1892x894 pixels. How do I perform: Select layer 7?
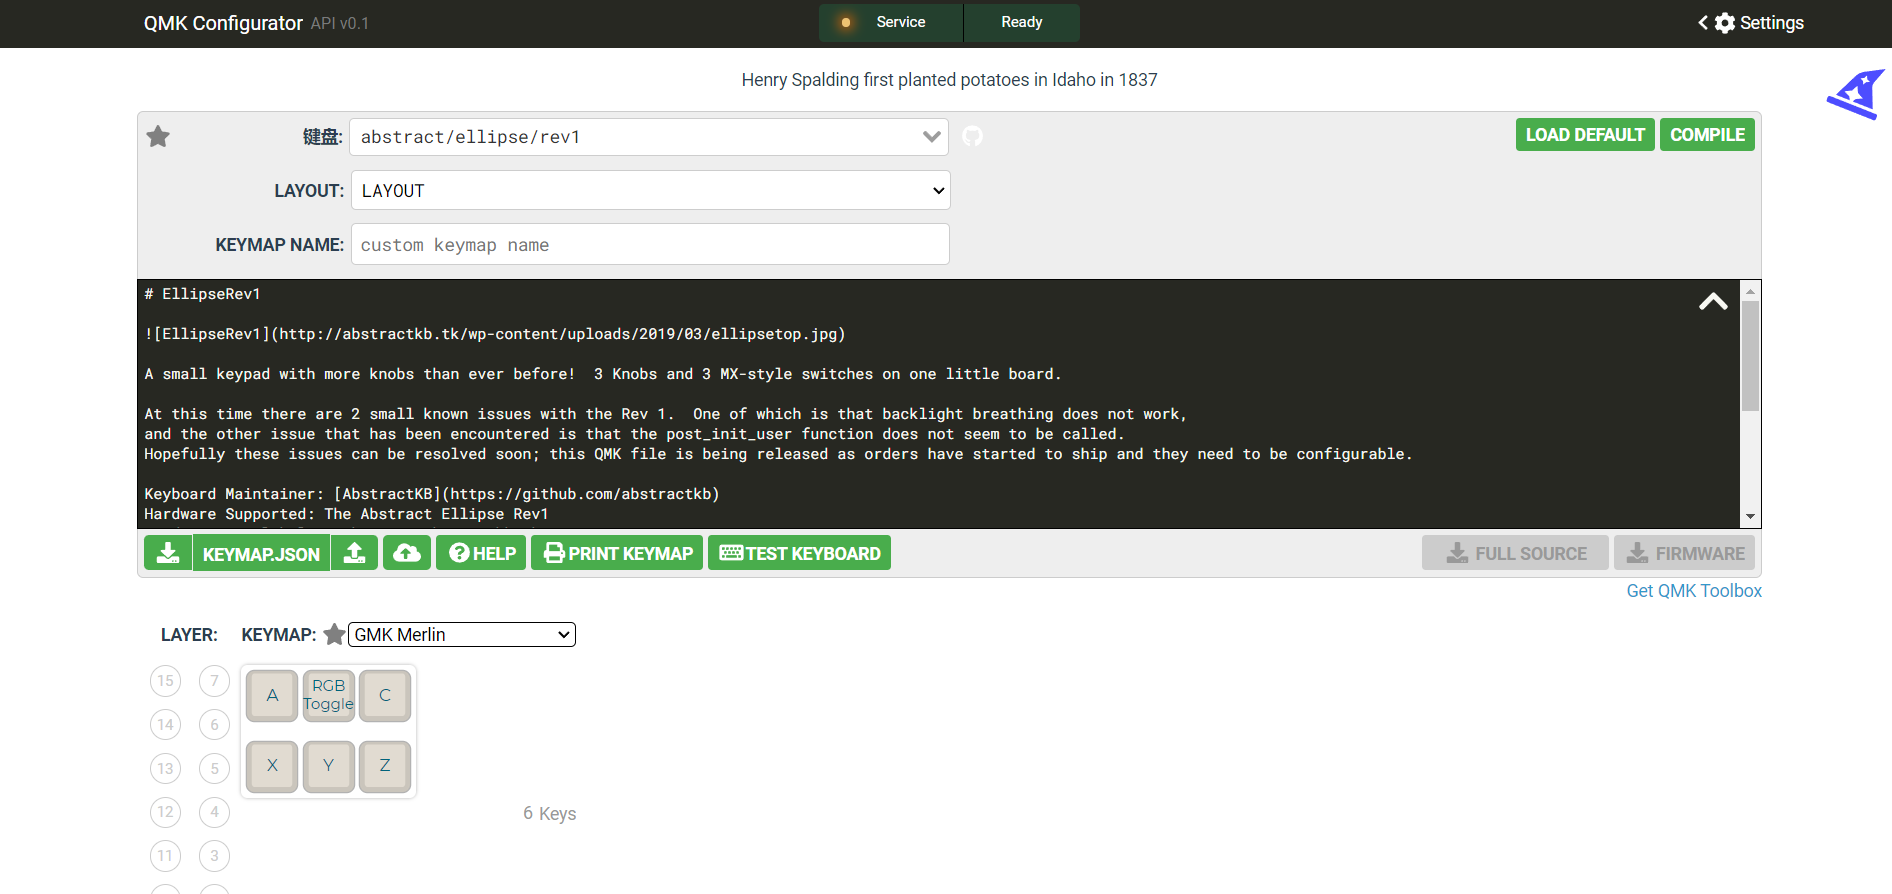point(214,681)
